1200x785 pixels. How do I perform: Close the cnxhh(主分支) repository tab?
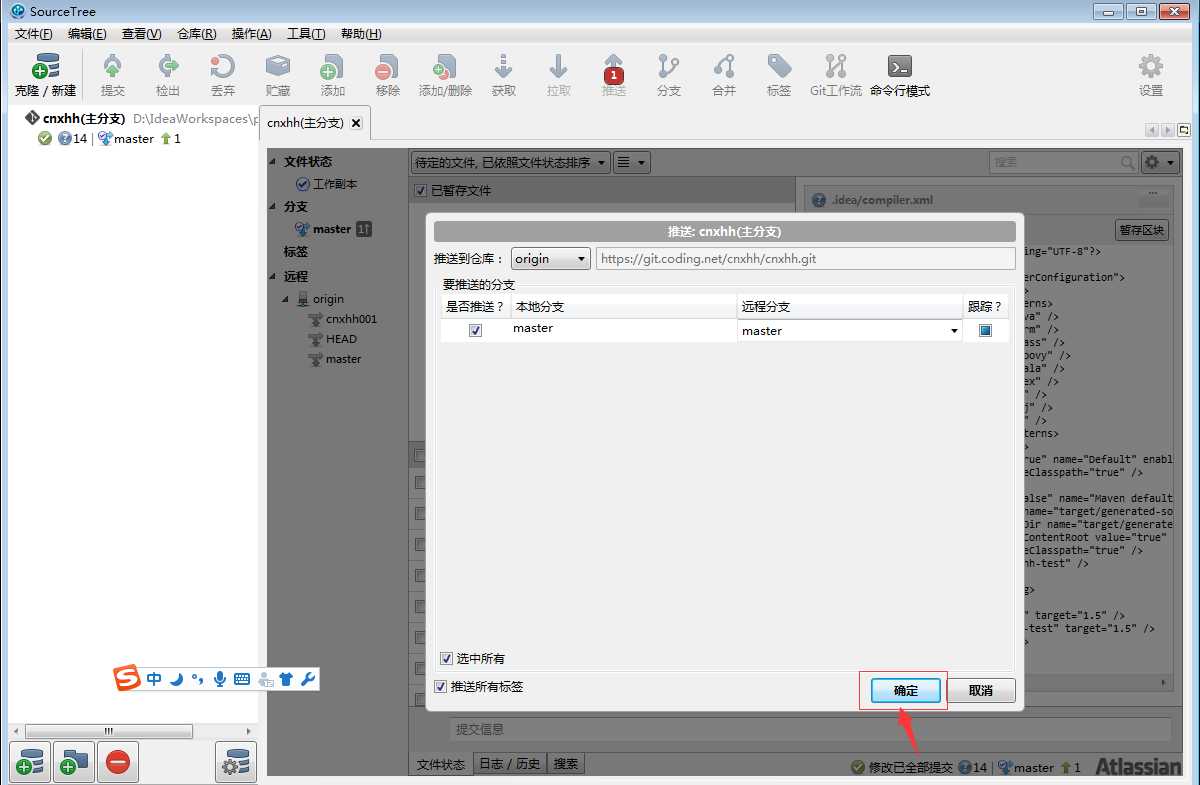(356, 123)
